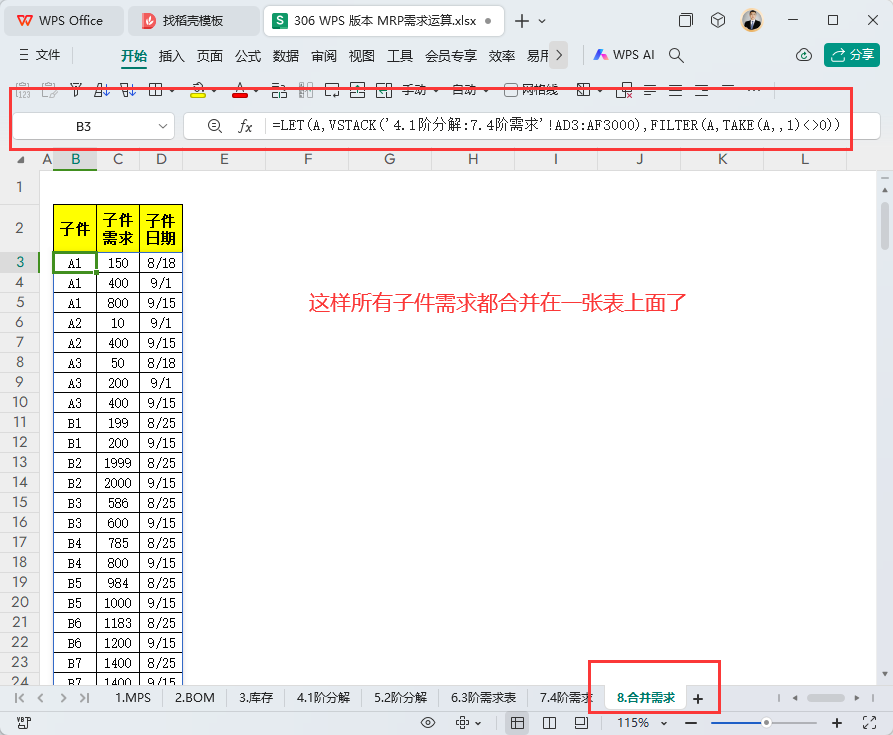Image resolution: width=893 pixels, height=735 pixels.
Task: Switch to the 2.BOM sheet tab
Action: [195, 697]
